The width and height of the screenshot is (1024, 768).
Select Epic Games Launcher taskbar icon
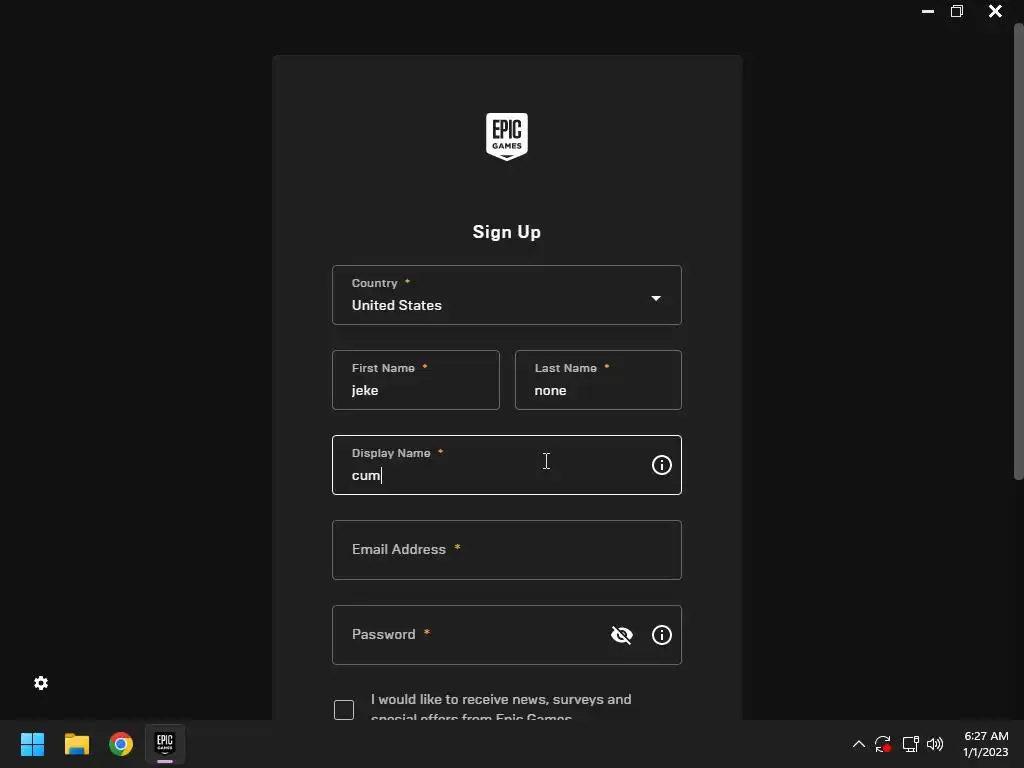(165, 744)
